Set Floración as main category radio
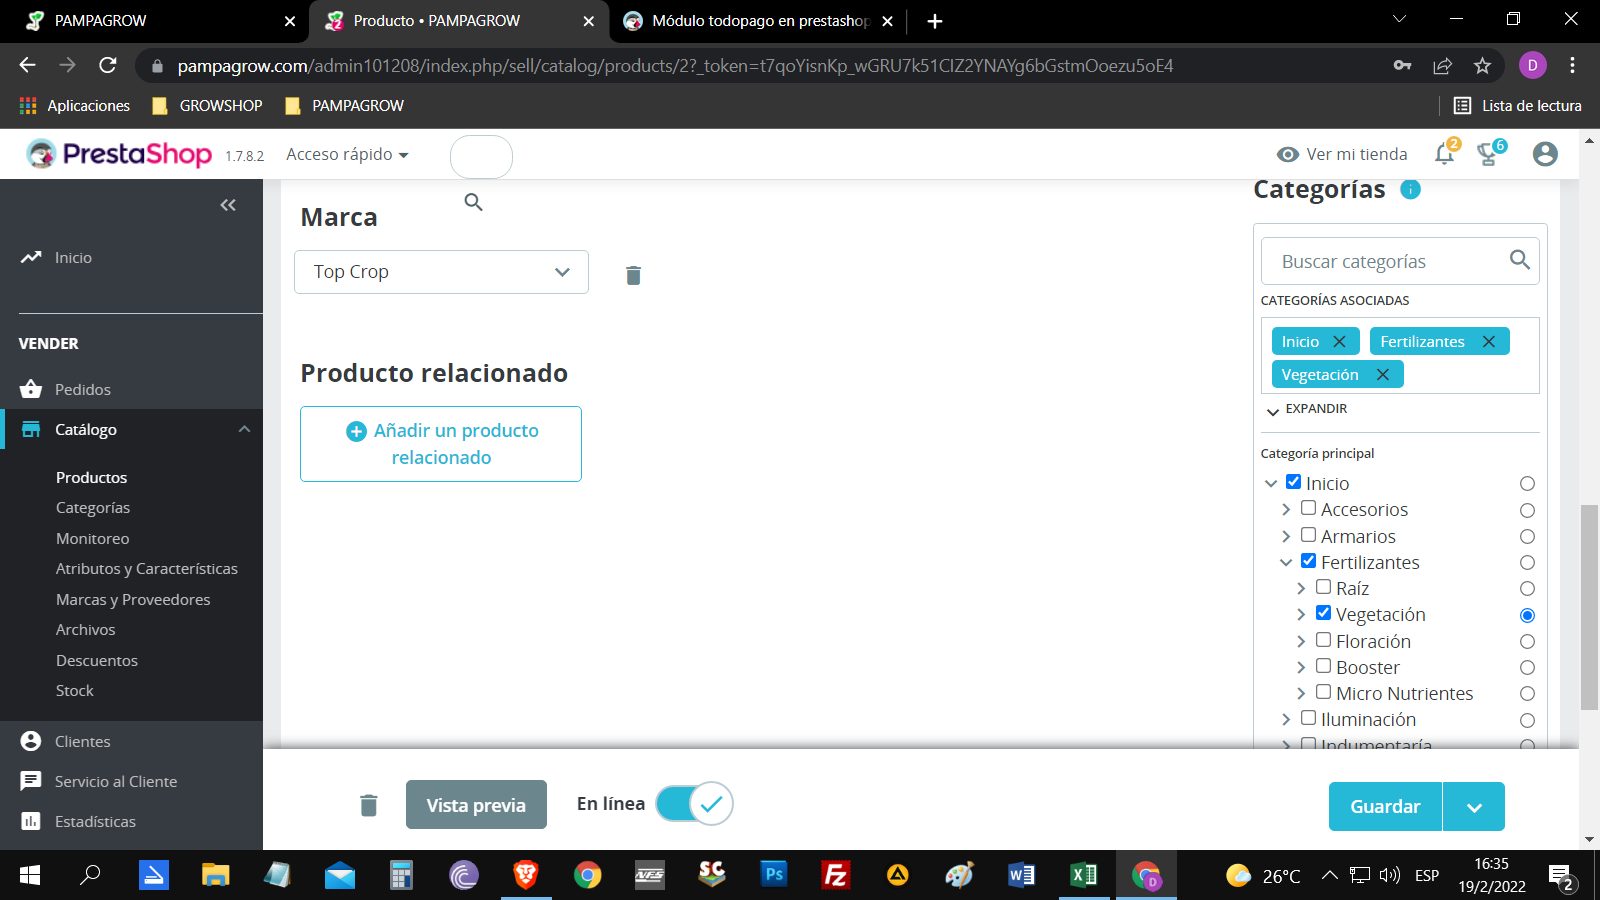The height and width of the screenshot is (900, 1600). [1527, 642]
